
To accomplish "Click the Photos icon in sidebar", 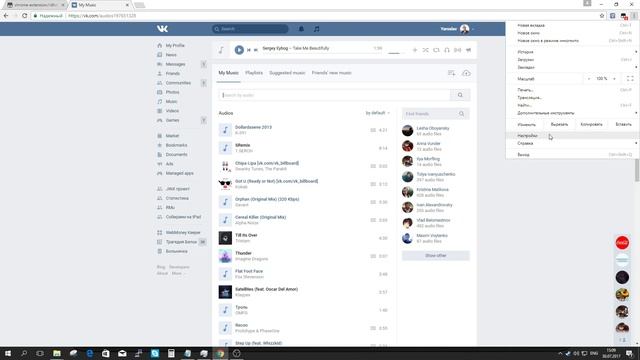I will pyautogui.click(x=160, y=92).
